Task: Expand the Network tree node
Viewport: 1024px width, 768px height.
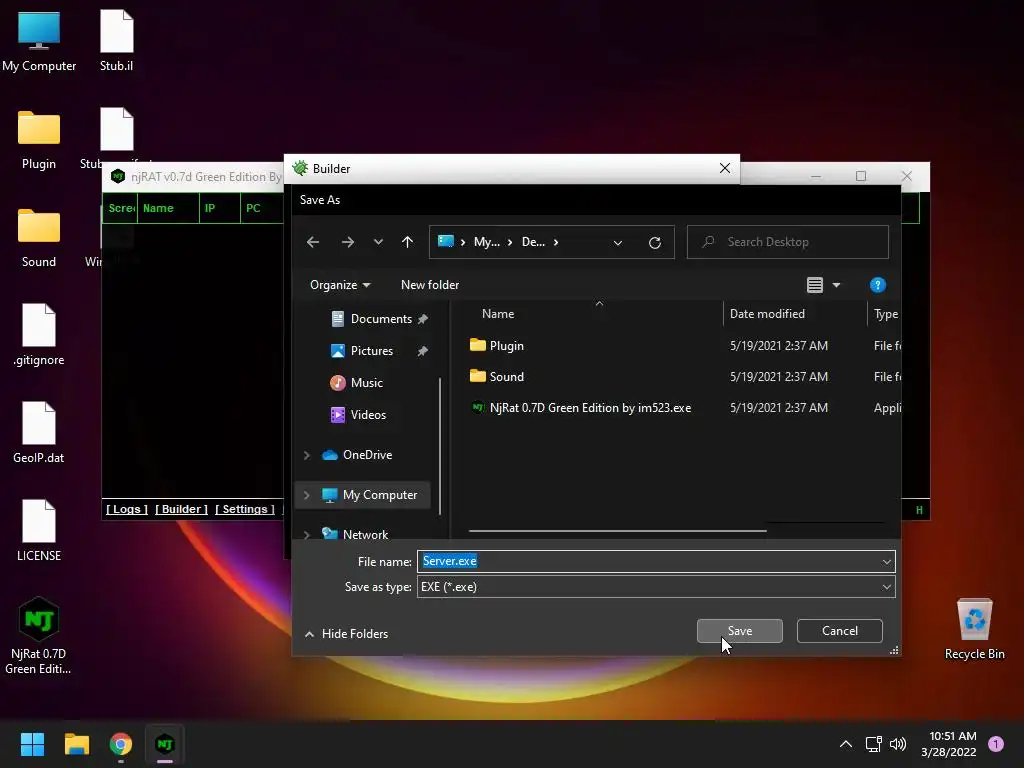Action: pyautogui.click(x=306, y=535)
